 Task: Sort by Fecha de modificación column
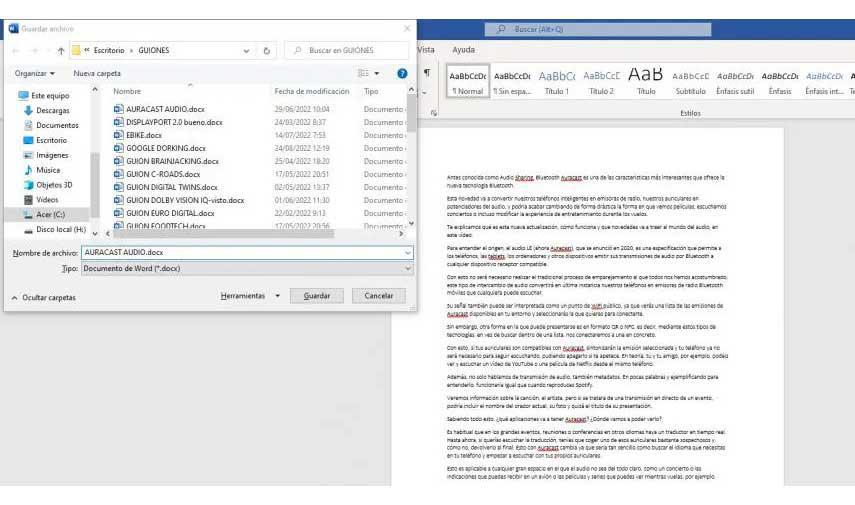[311, 92]
